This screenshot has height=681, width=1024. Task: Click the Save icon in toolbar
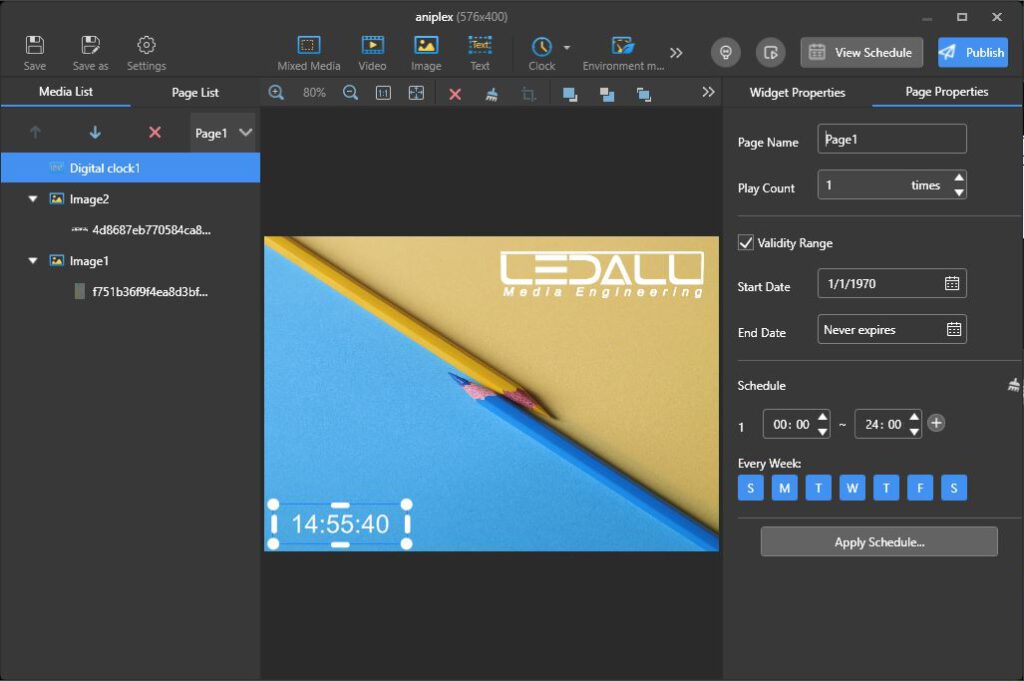pos(35,46)
